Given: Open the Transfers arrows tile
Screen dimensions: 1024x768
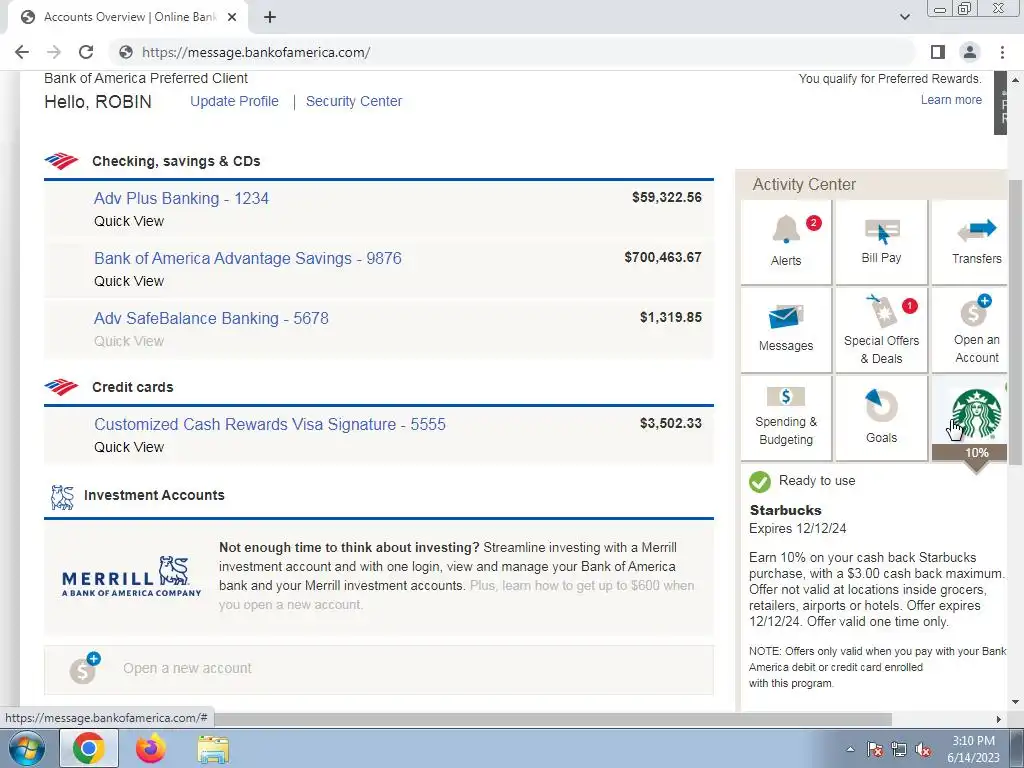Looking at the screenshot, I should (969, 242).
